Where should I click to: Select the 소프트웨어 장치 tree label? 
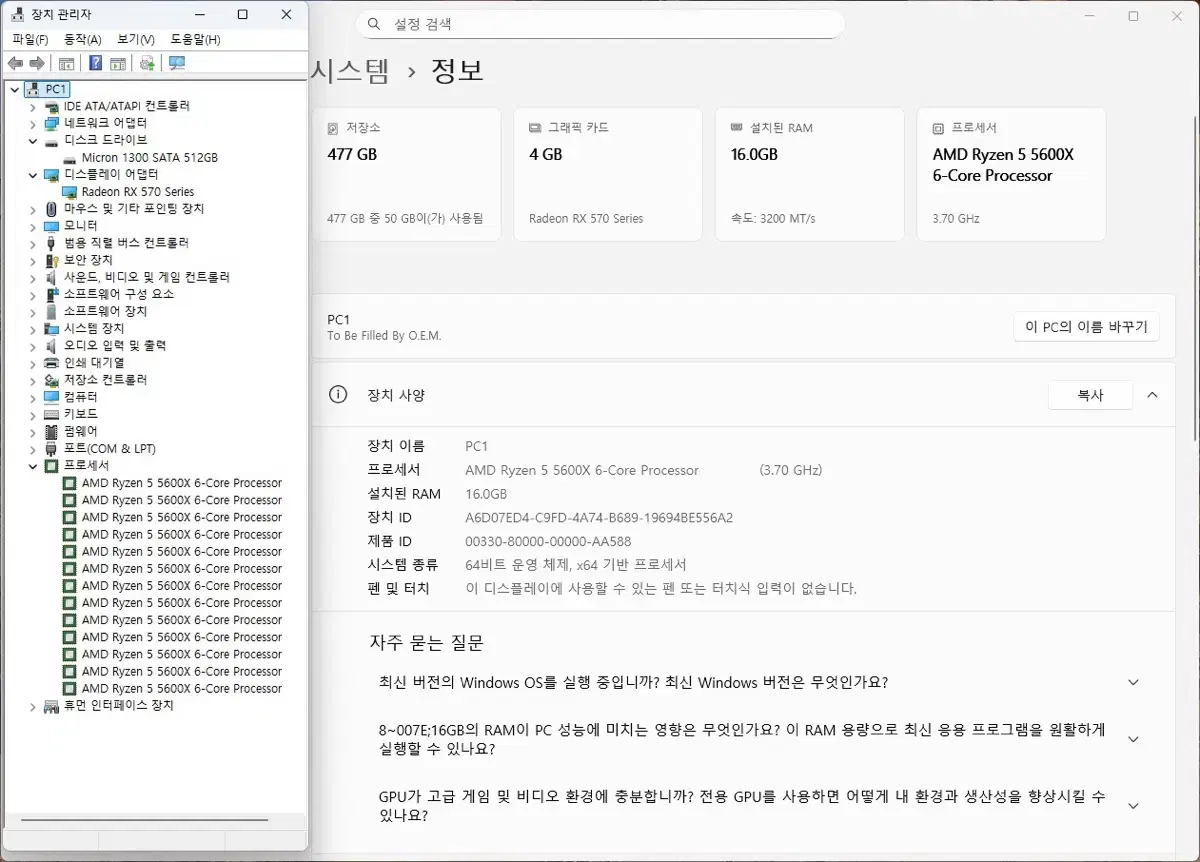105,312
